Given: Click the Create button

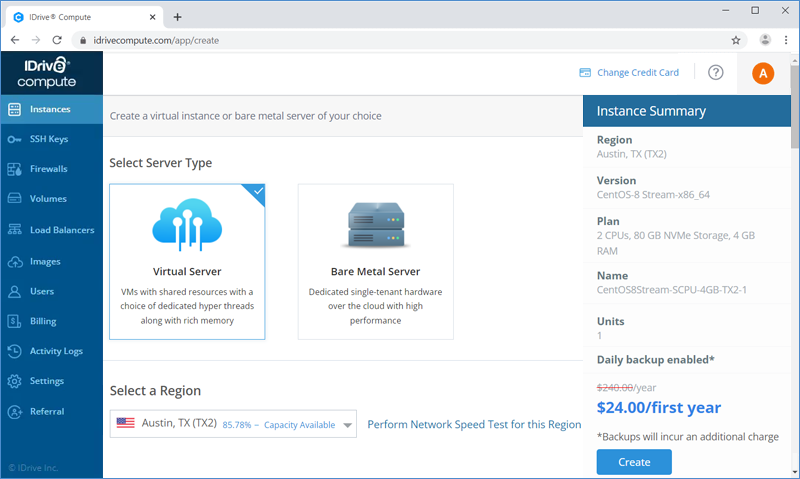Looking at the screenshot, I should click(x=634, y=462).
